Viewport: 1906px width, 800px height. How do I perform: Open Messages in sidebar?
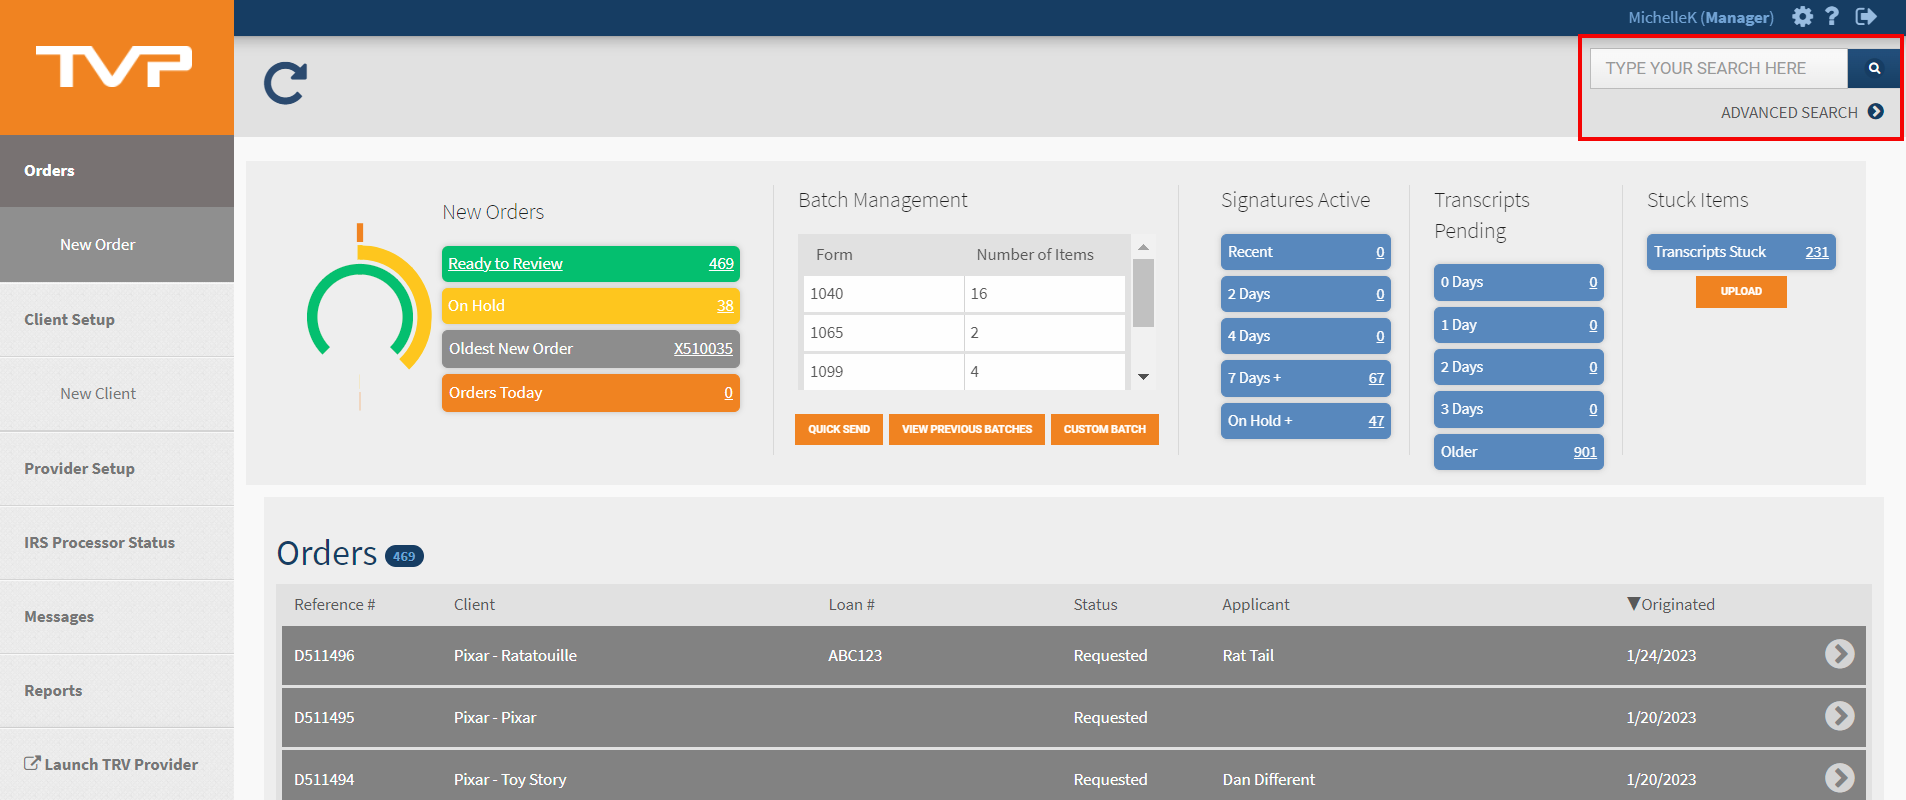click(x=117, y=617)
